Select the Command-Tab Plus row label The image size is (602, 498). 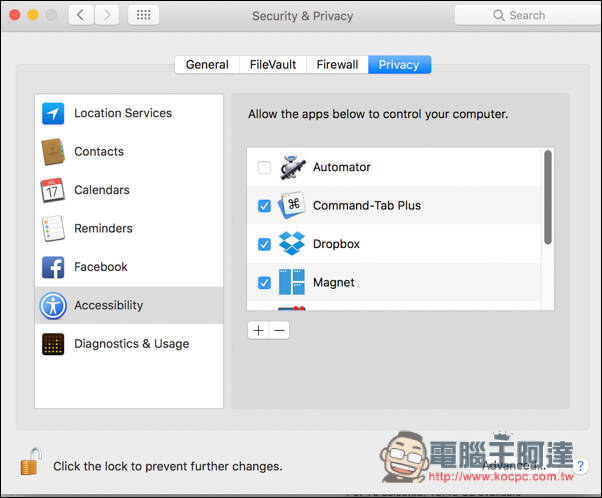tap(367, 205)
